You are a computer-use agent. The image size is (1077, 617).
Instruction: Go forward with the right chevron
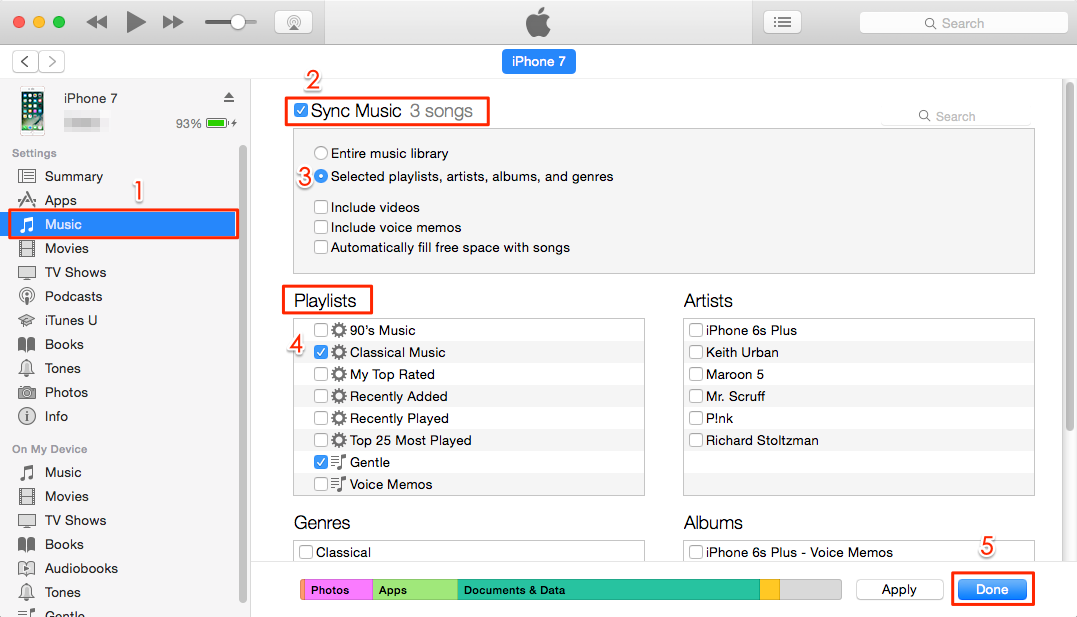click(52, 62)
